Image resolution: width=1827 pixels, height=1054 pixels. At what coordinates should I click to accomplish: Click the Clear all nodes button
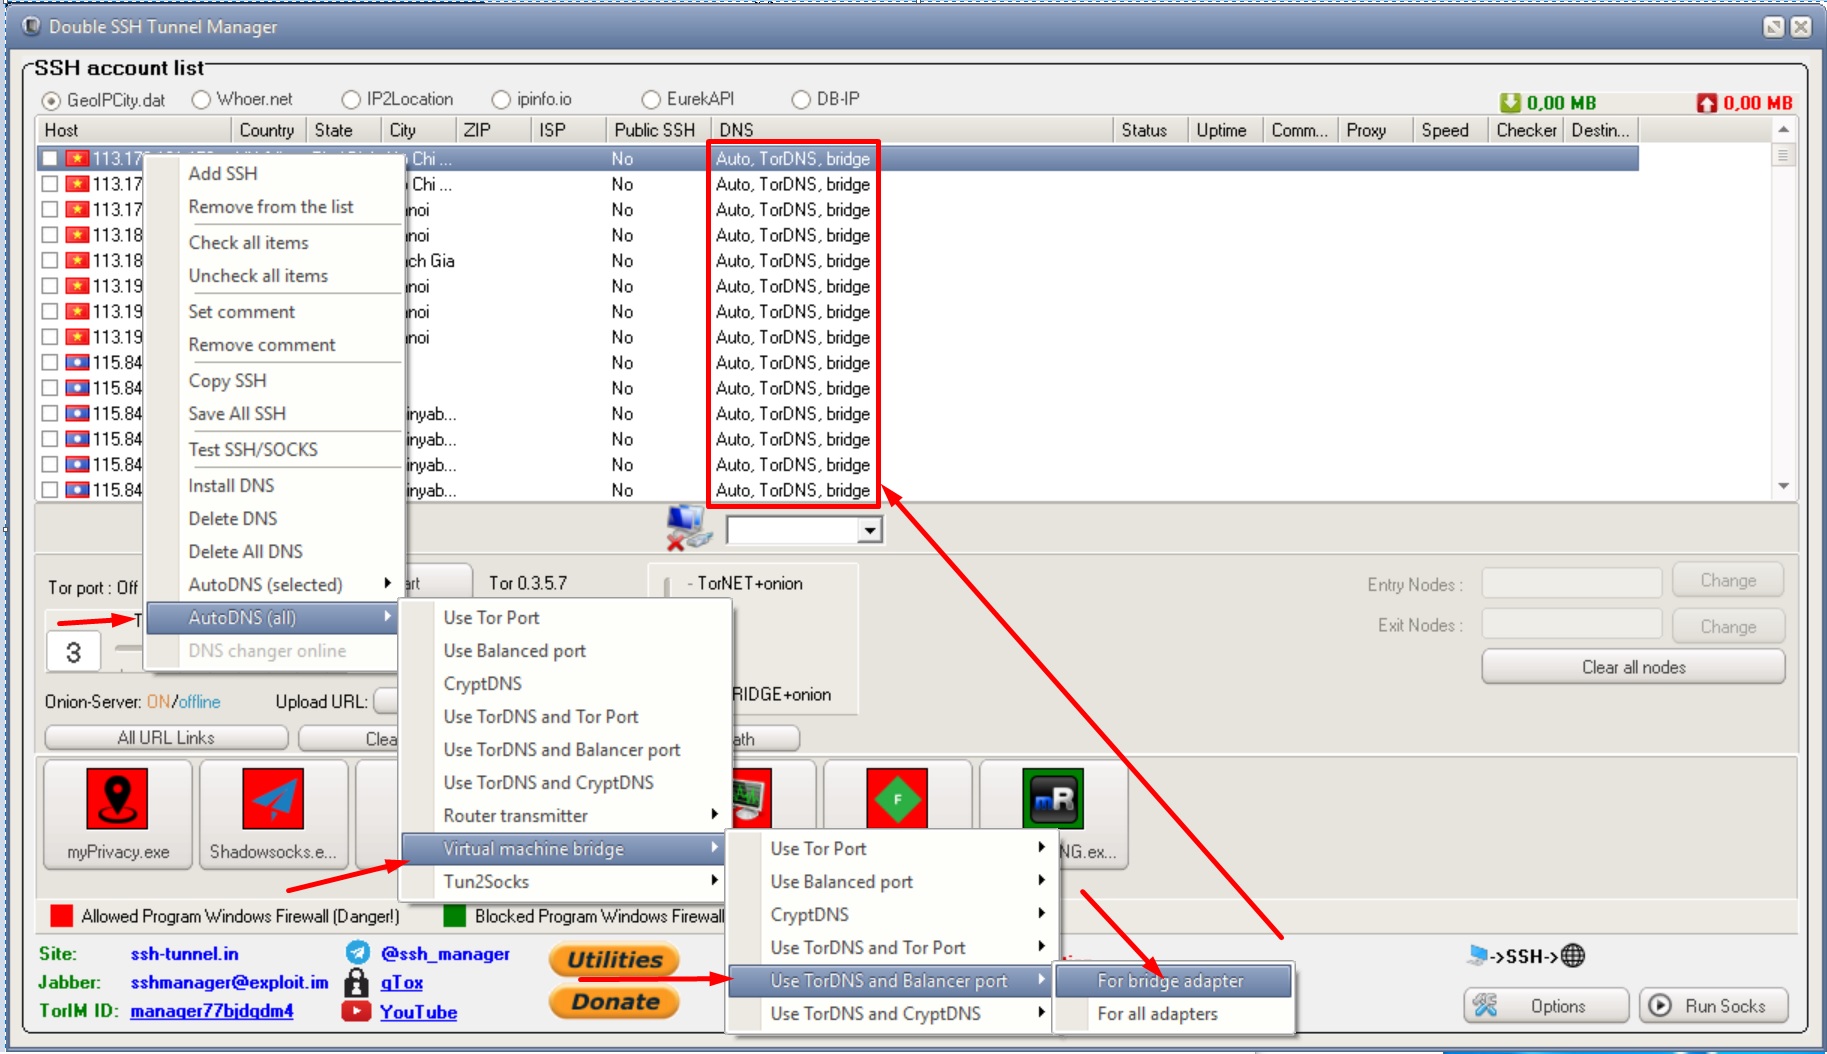click(1632, 667)
